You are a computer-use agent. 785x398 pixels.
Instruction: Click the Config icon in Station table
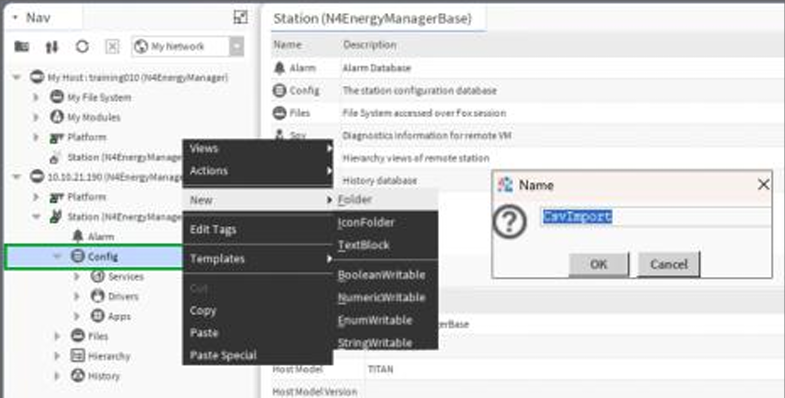pyautogui.click(x=279, y=90)
